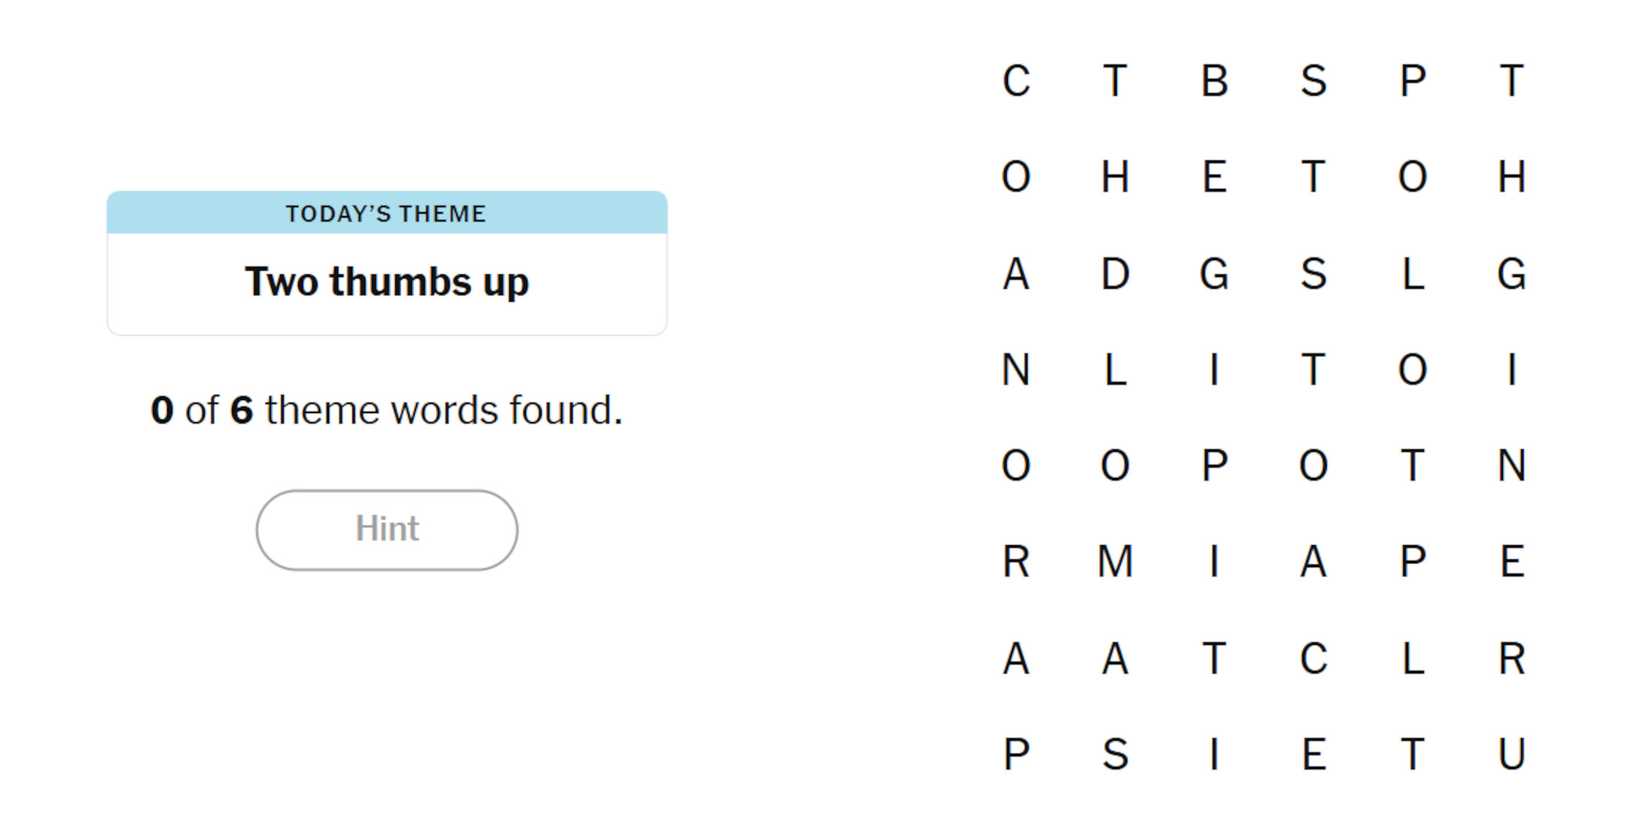Select the S between G and L
1650x825 pixels.
tap(1313, 273)
